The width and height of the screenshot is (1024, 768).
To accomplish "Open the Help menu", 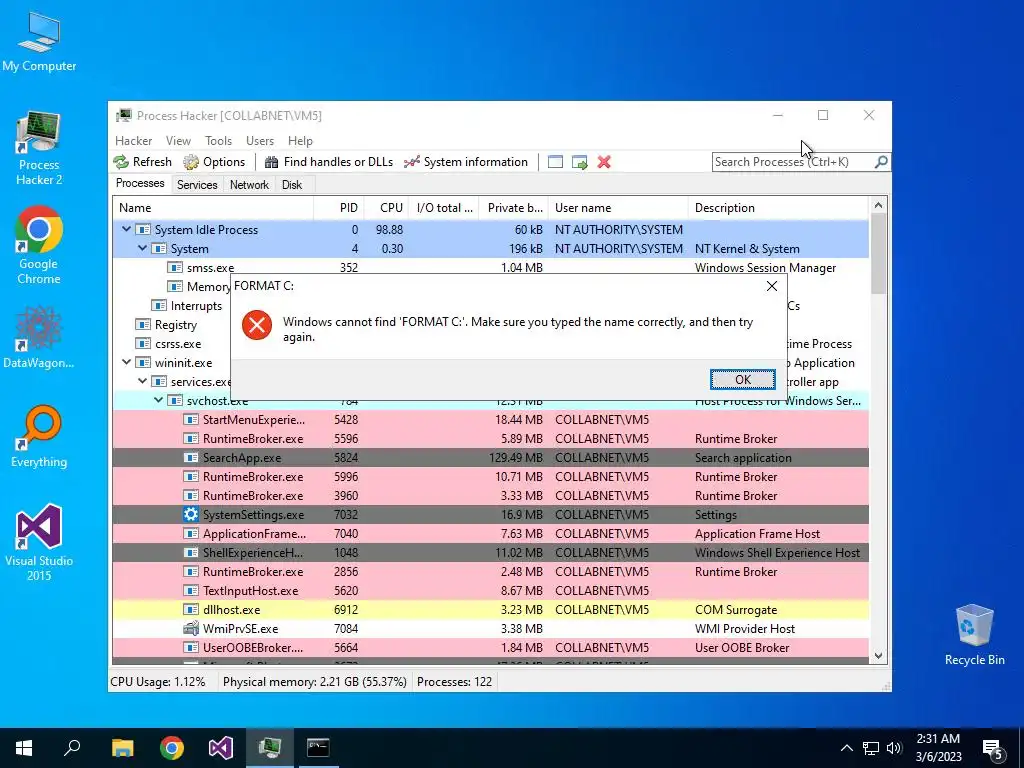I will tap(300, 141).
